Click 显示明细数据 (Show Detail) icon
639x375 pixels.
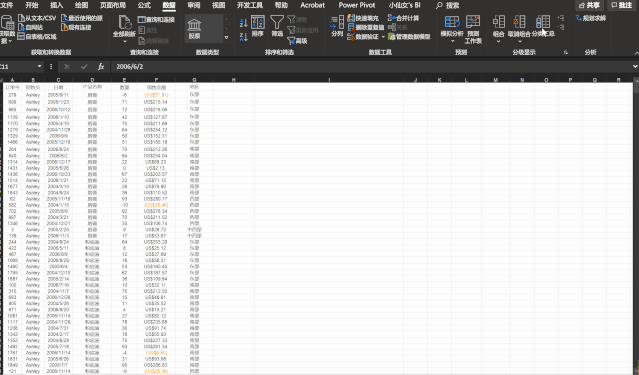pos(561,18)
